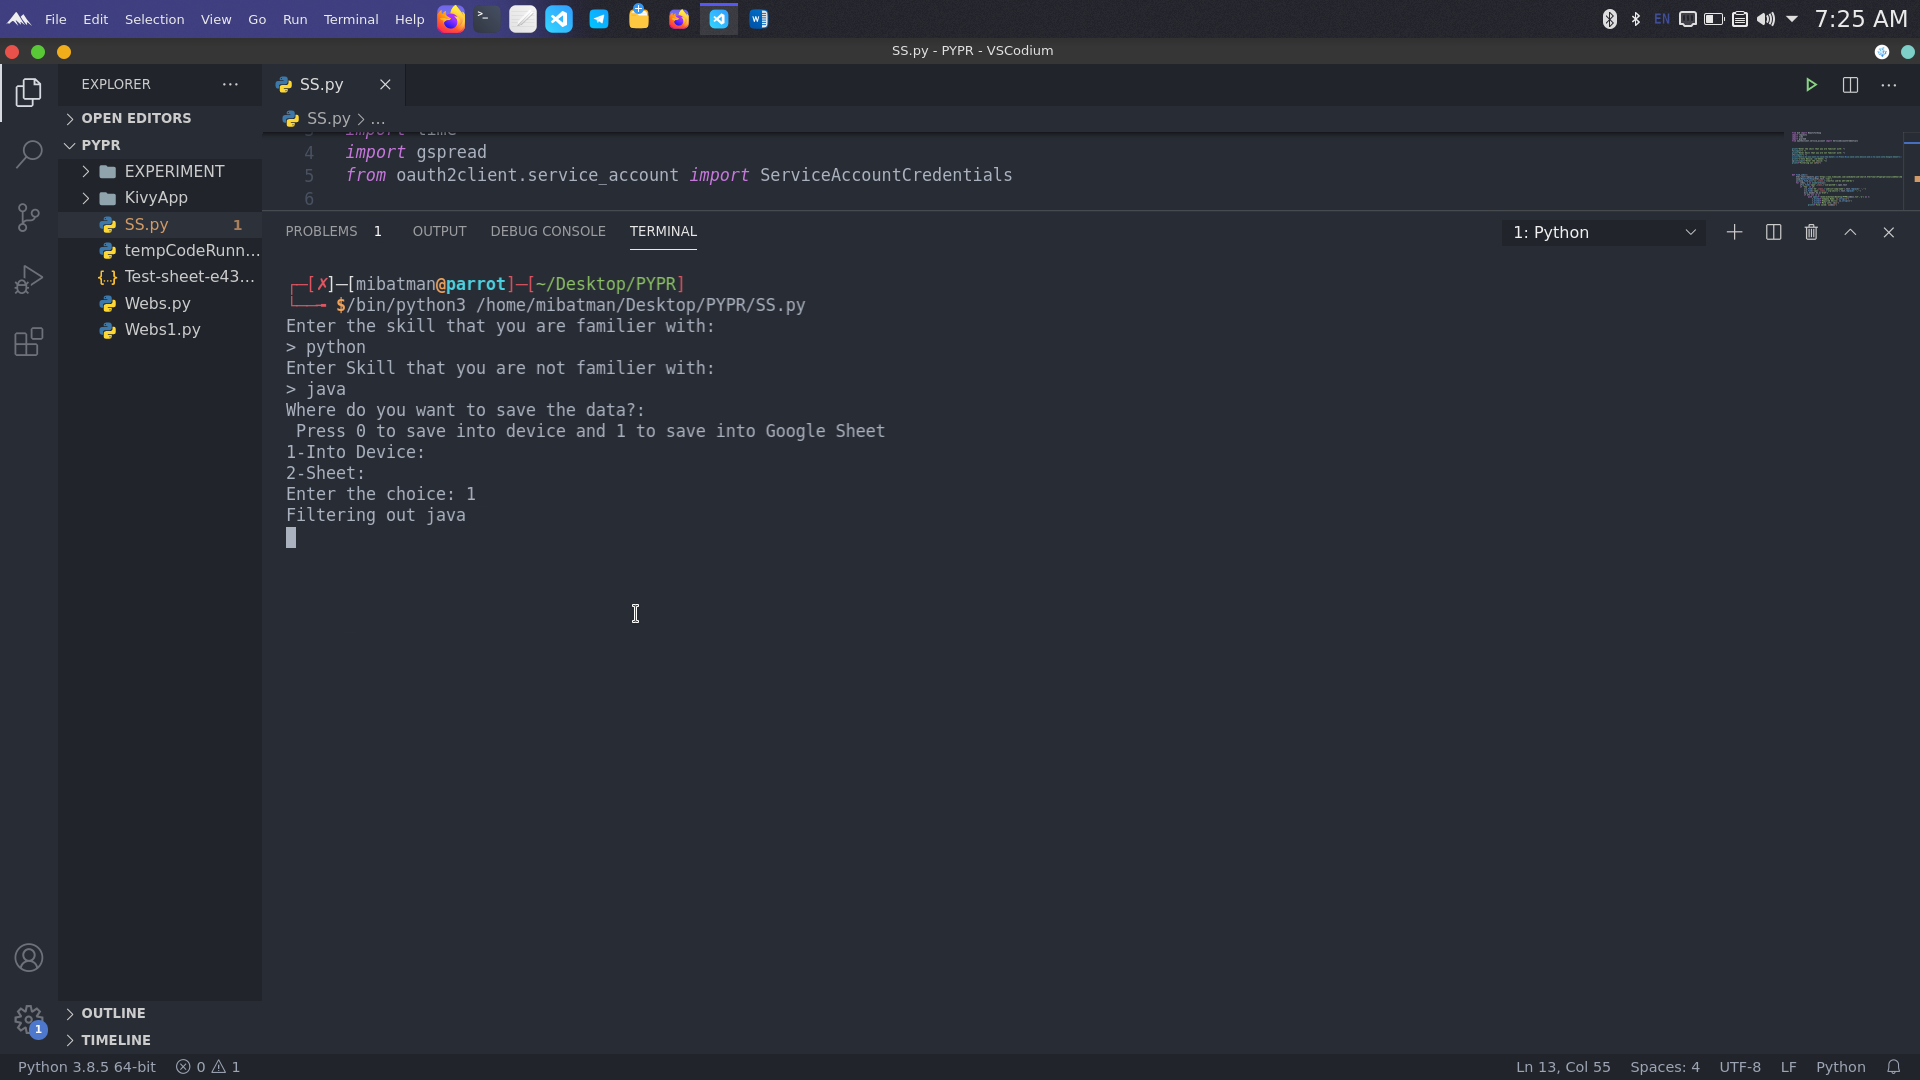Open notifications bell in status bar
The width and height of the screenshot is (1920, 1080).
(x=1893, y=1067)
